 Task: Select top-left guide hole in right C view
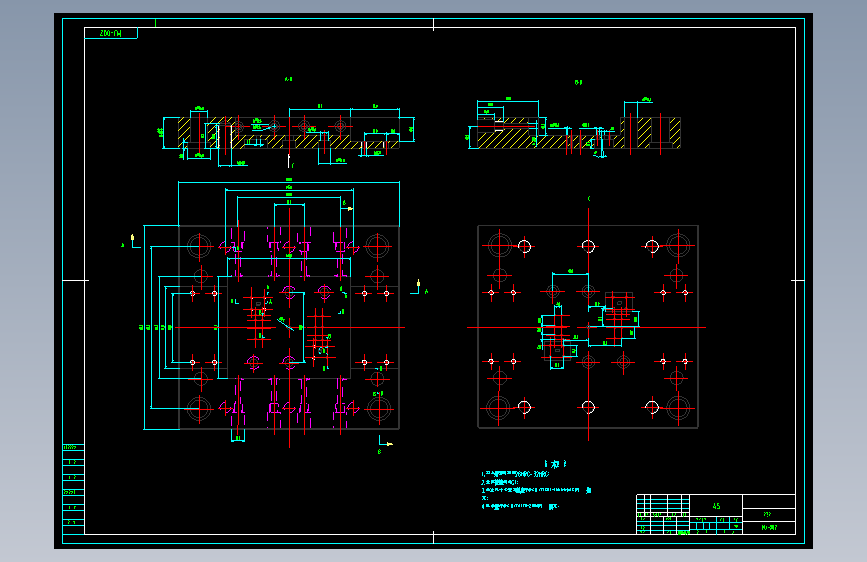[499, 244]
